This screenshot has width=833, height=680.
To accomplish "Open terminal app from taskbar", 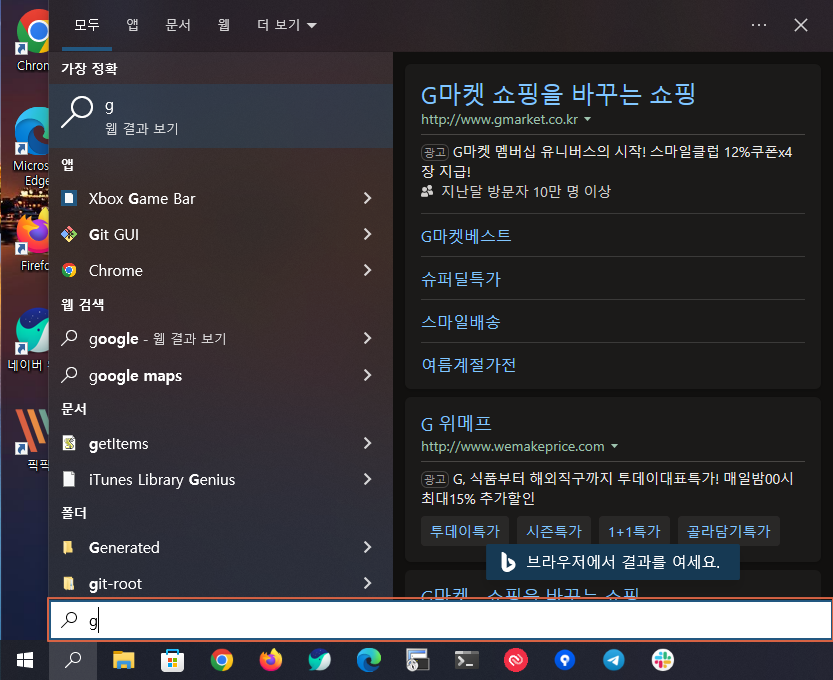I will pyautogui.click(x=467, y=660).
